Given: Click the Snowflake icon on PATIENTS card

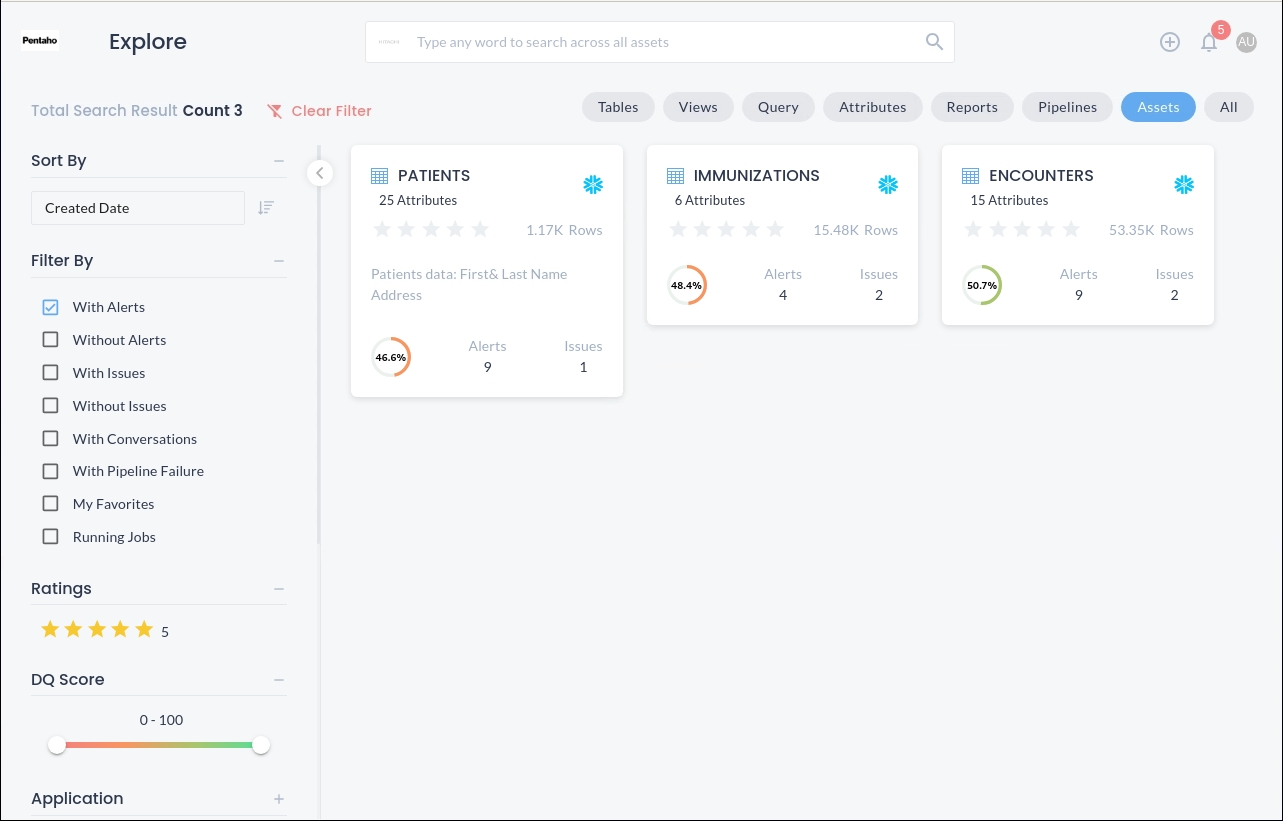Looking at the screenshot, I should click(x=593, y=185).
